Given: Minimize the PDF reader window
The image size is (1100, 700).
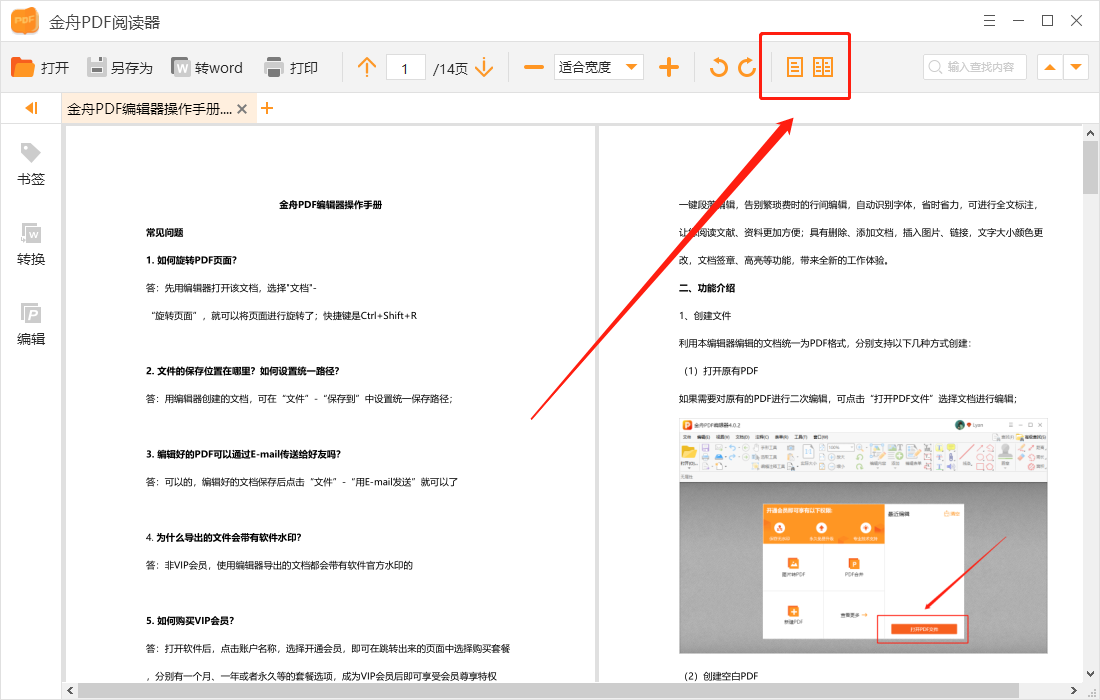Looking at the screenshot, I should [1018, 20].
